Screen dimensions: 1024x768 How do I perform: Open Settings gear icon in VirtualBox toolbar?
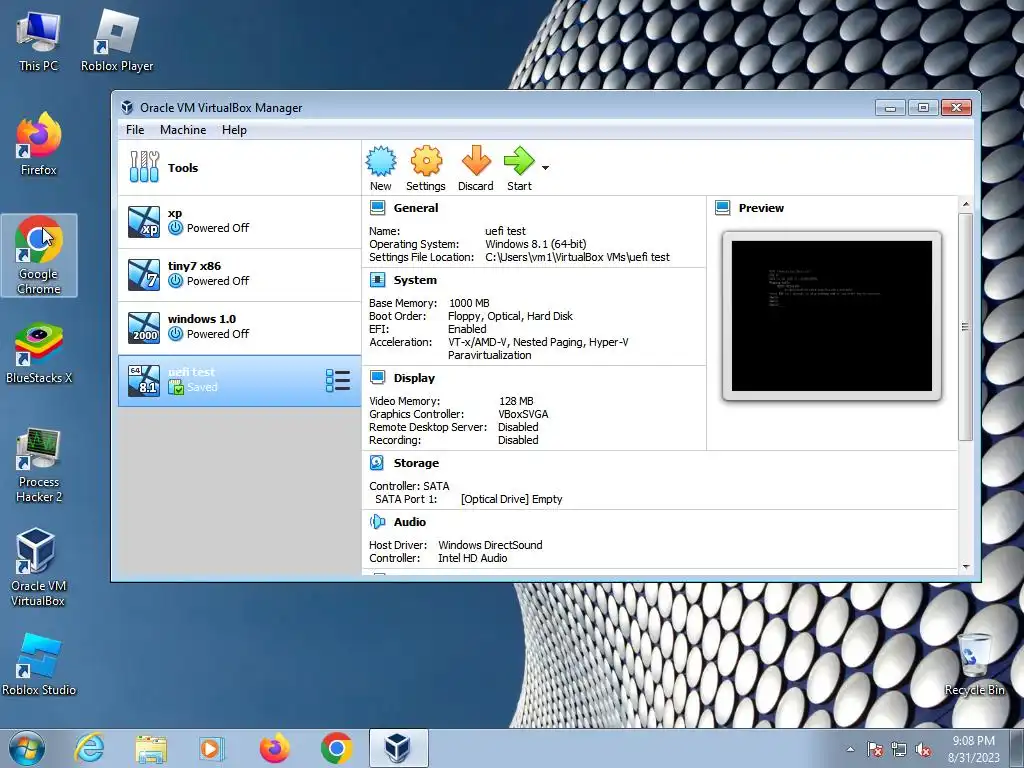click(426, 161)
